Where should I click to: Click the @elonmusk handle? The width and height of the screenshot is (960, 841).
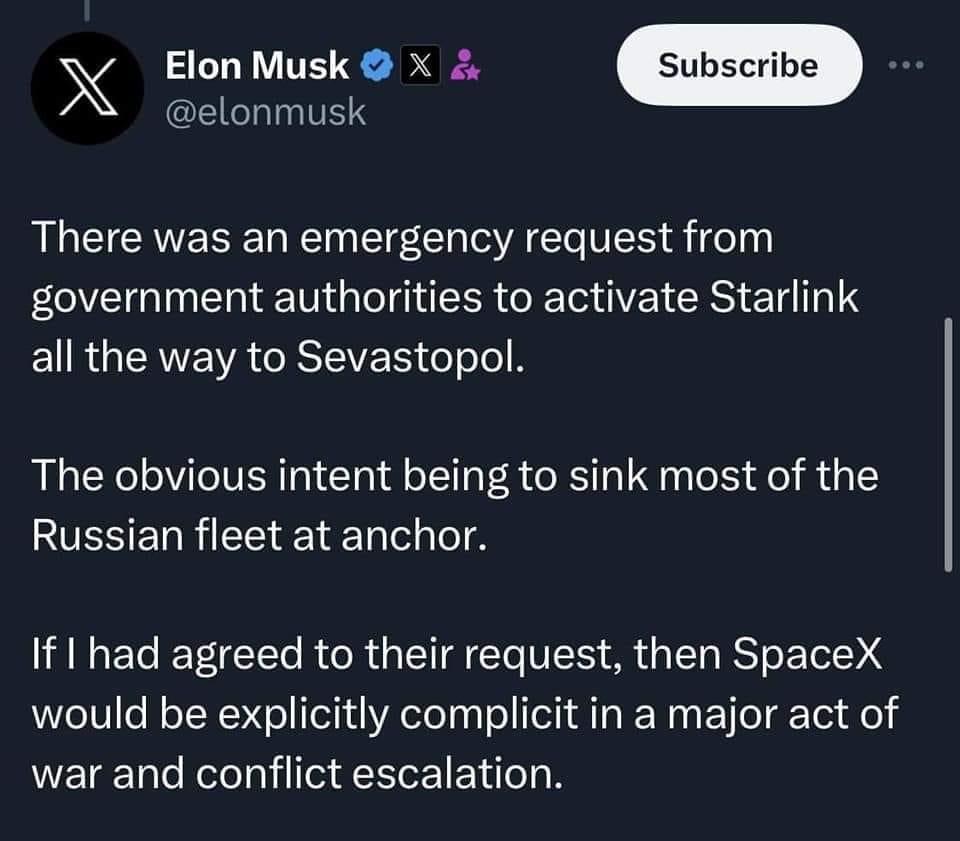265,114
